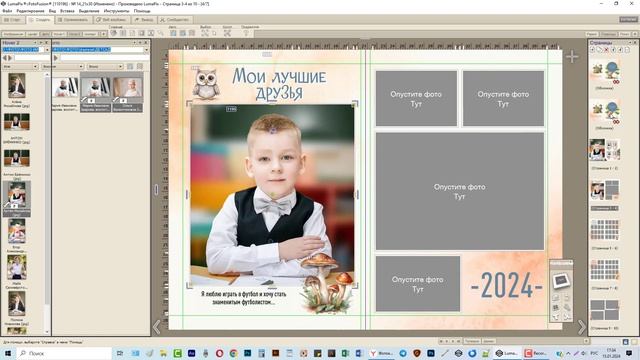Select the -2024- text on right page
The width and height of the screenshot is (640, 360).
pyautogui.click(x=507, y=285)
